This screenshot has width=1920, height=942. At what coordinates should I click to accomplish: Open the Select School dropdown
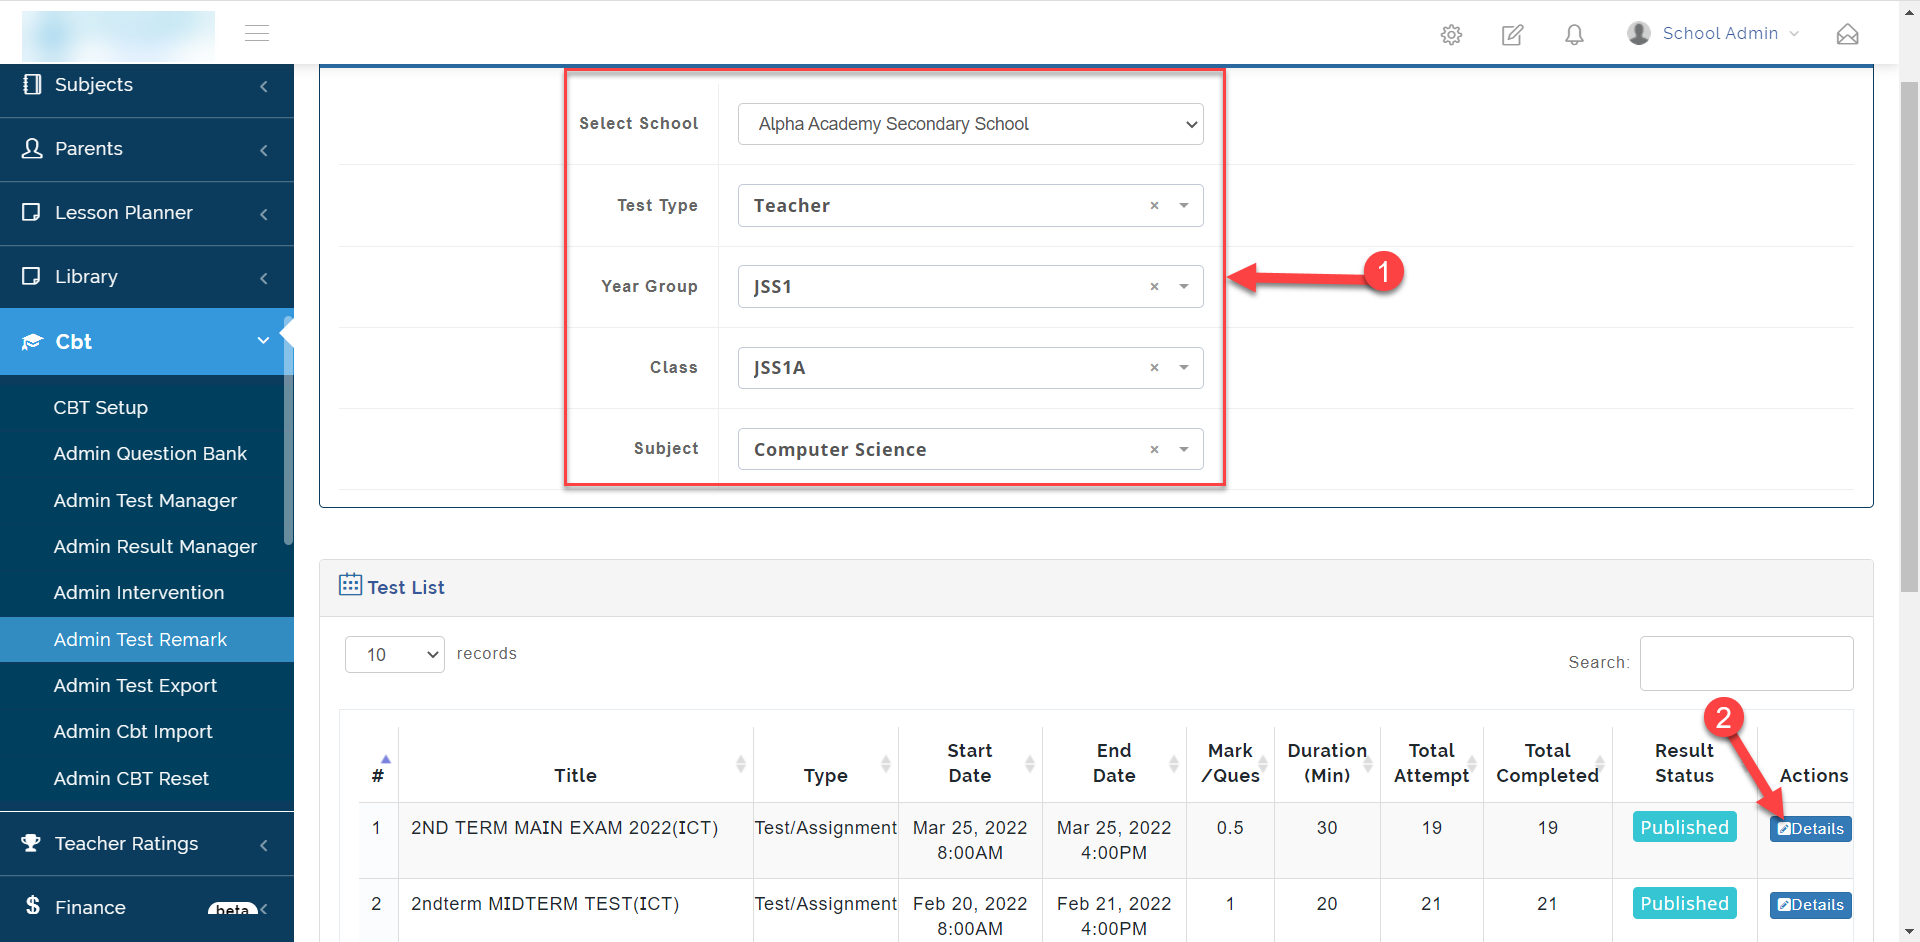970,124
